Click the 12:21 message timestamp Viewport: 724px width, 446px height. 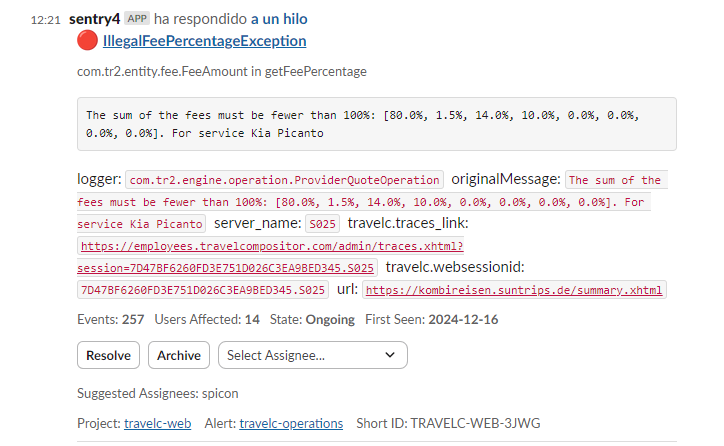(46, 20)
